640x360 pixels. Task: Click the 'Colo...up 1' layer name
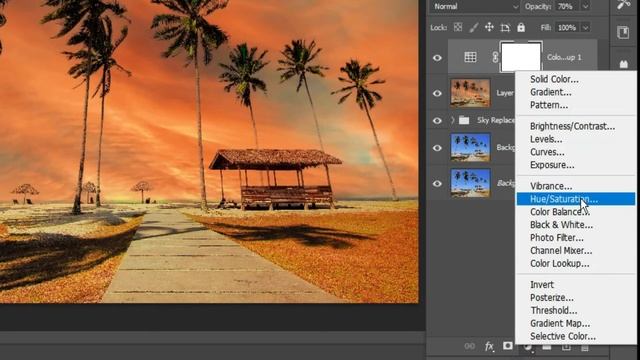pos(564,58)
